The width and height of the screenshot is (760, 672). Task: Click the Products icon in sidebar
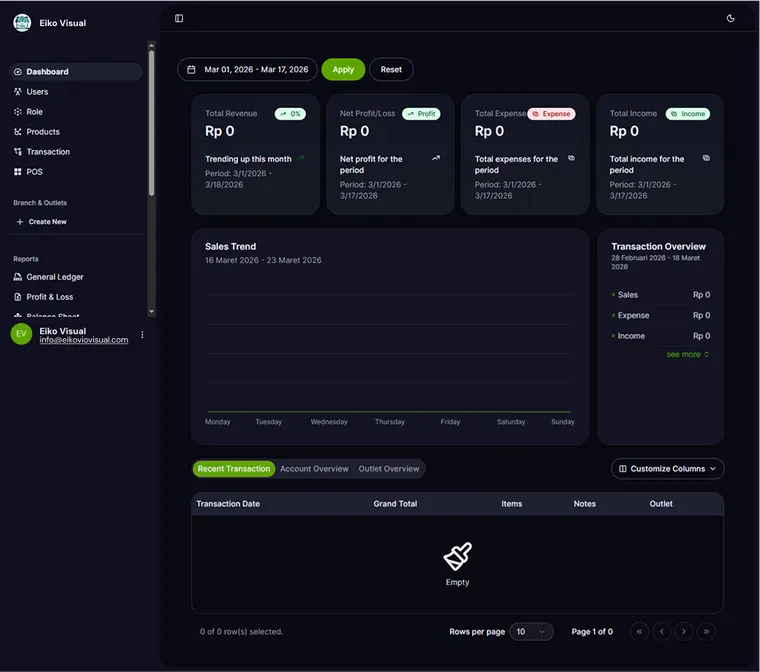coord(18,132)
